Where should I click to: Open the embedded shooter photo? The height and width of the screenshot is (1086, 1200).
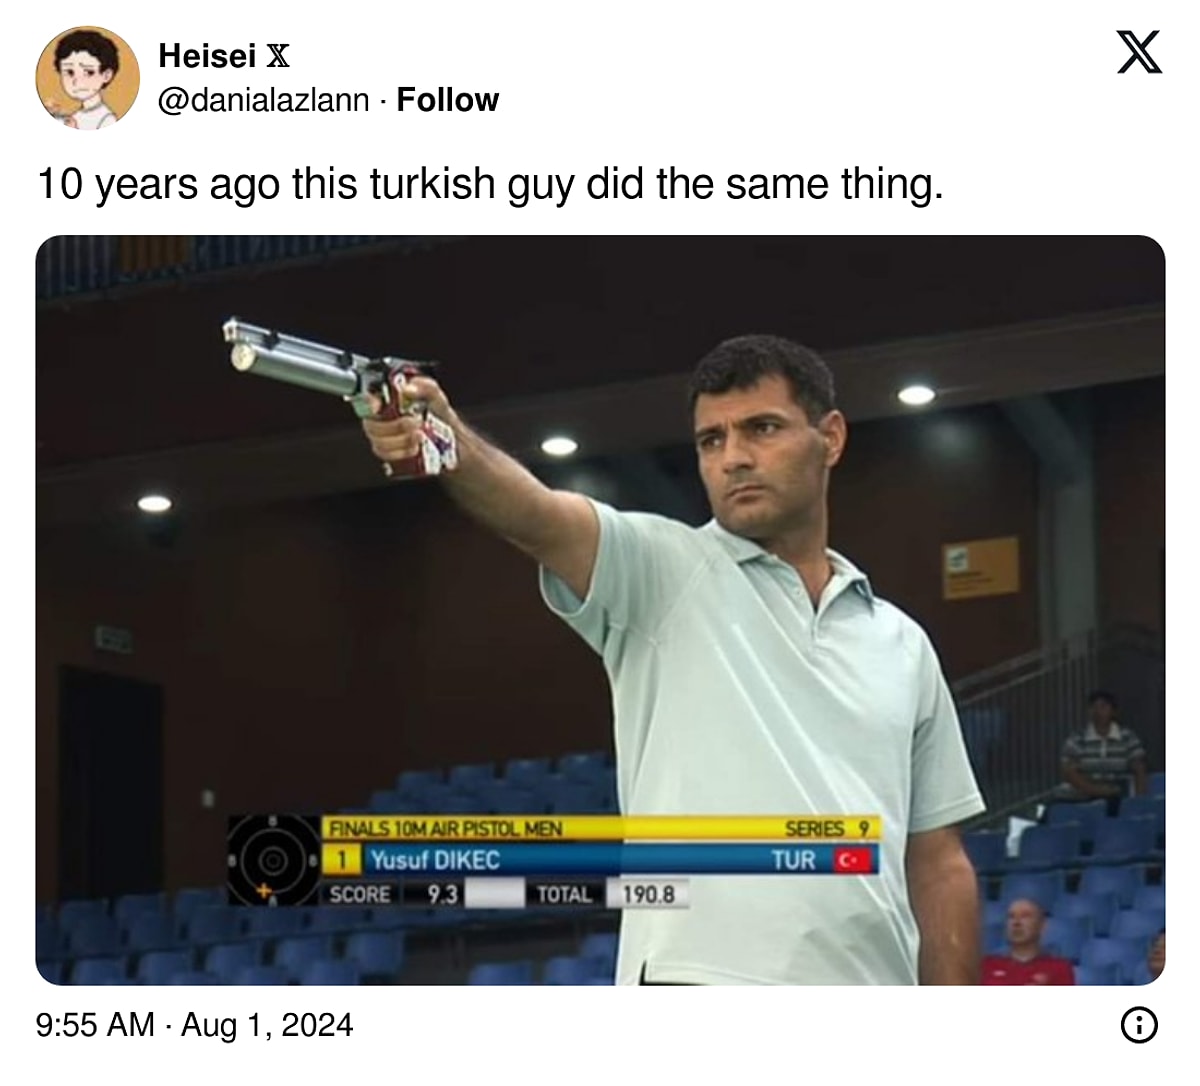point(600,610)
